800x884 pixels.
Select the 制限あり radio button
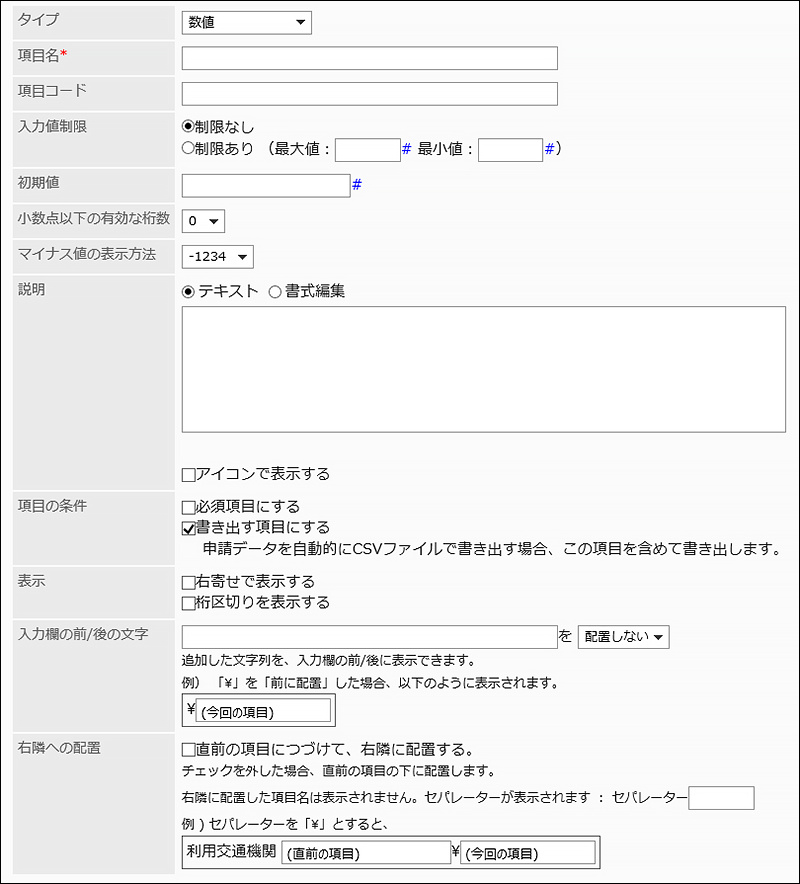[188, 148]
